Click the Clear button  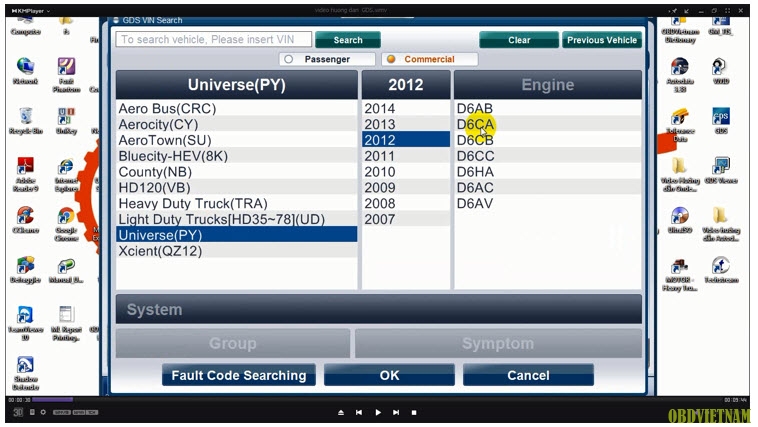point(519,40)
